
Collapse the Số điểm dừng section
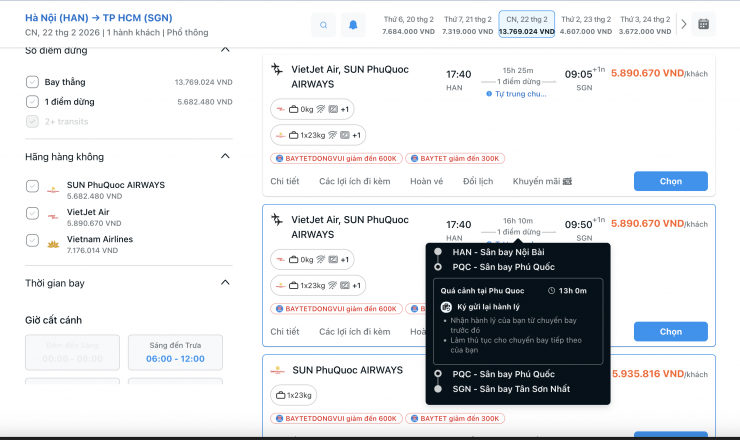coord(223,50)
